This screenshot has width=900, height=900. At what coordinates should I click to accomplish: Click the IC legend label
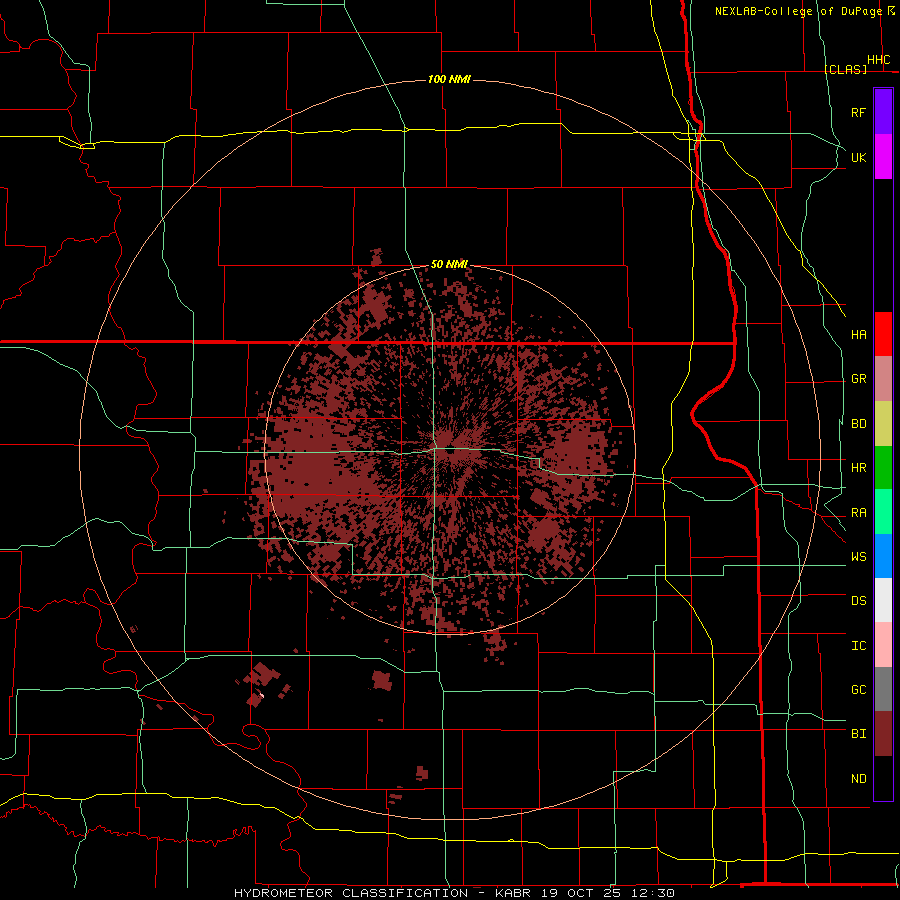858,645
